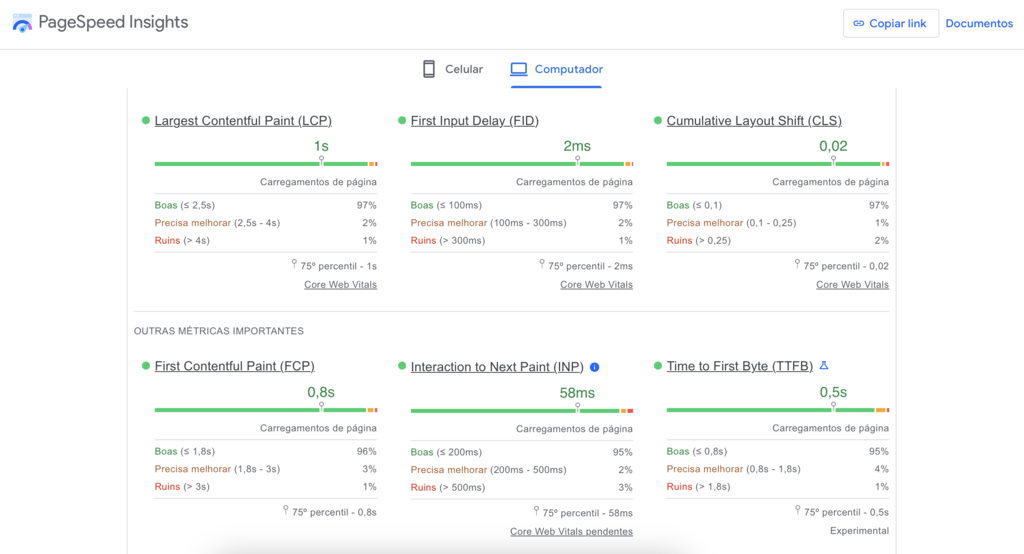Click the PageSpeed Insights logo icon
The width and height of the screenshot is (1024, 554).
pyautogui.click(x=22, y=24)
